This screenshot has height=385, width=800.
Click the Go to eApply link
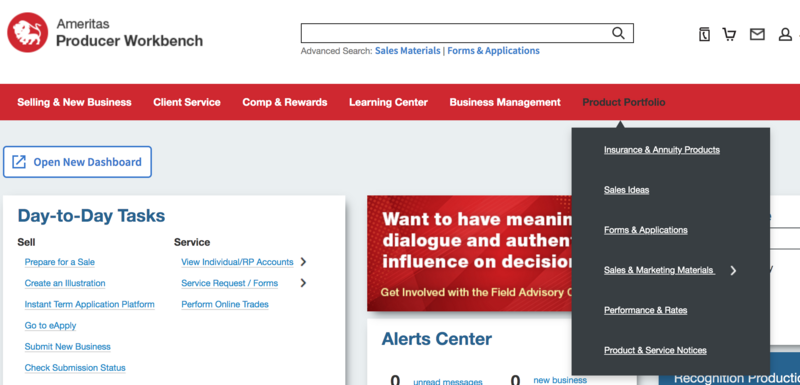[x=51, y=325]
